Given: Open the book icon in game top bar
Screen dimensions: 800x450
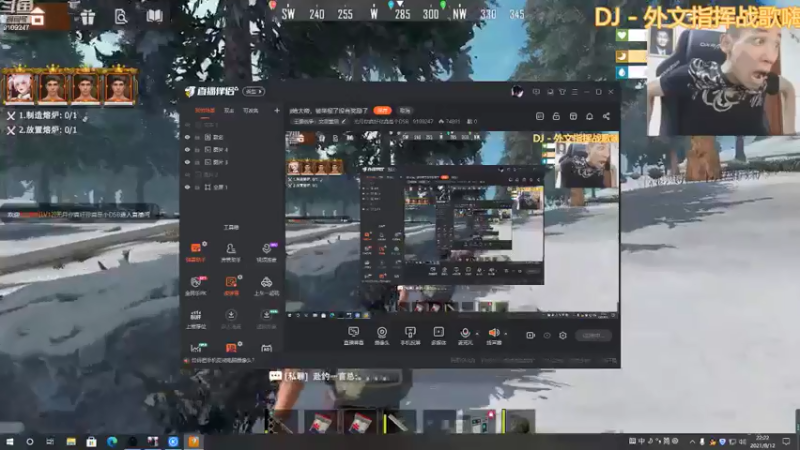Looking at the screenshot, I should pyautogui.click(x=155, y=16).
